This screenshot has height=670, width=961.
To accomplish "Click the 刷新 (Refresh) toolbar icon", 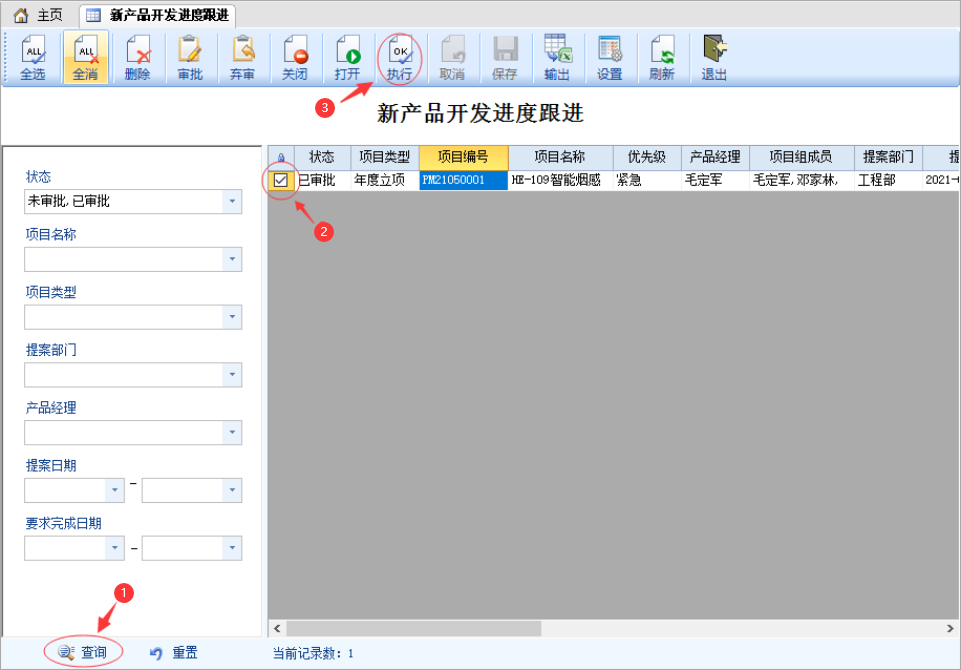I will (x=661, y=58).
